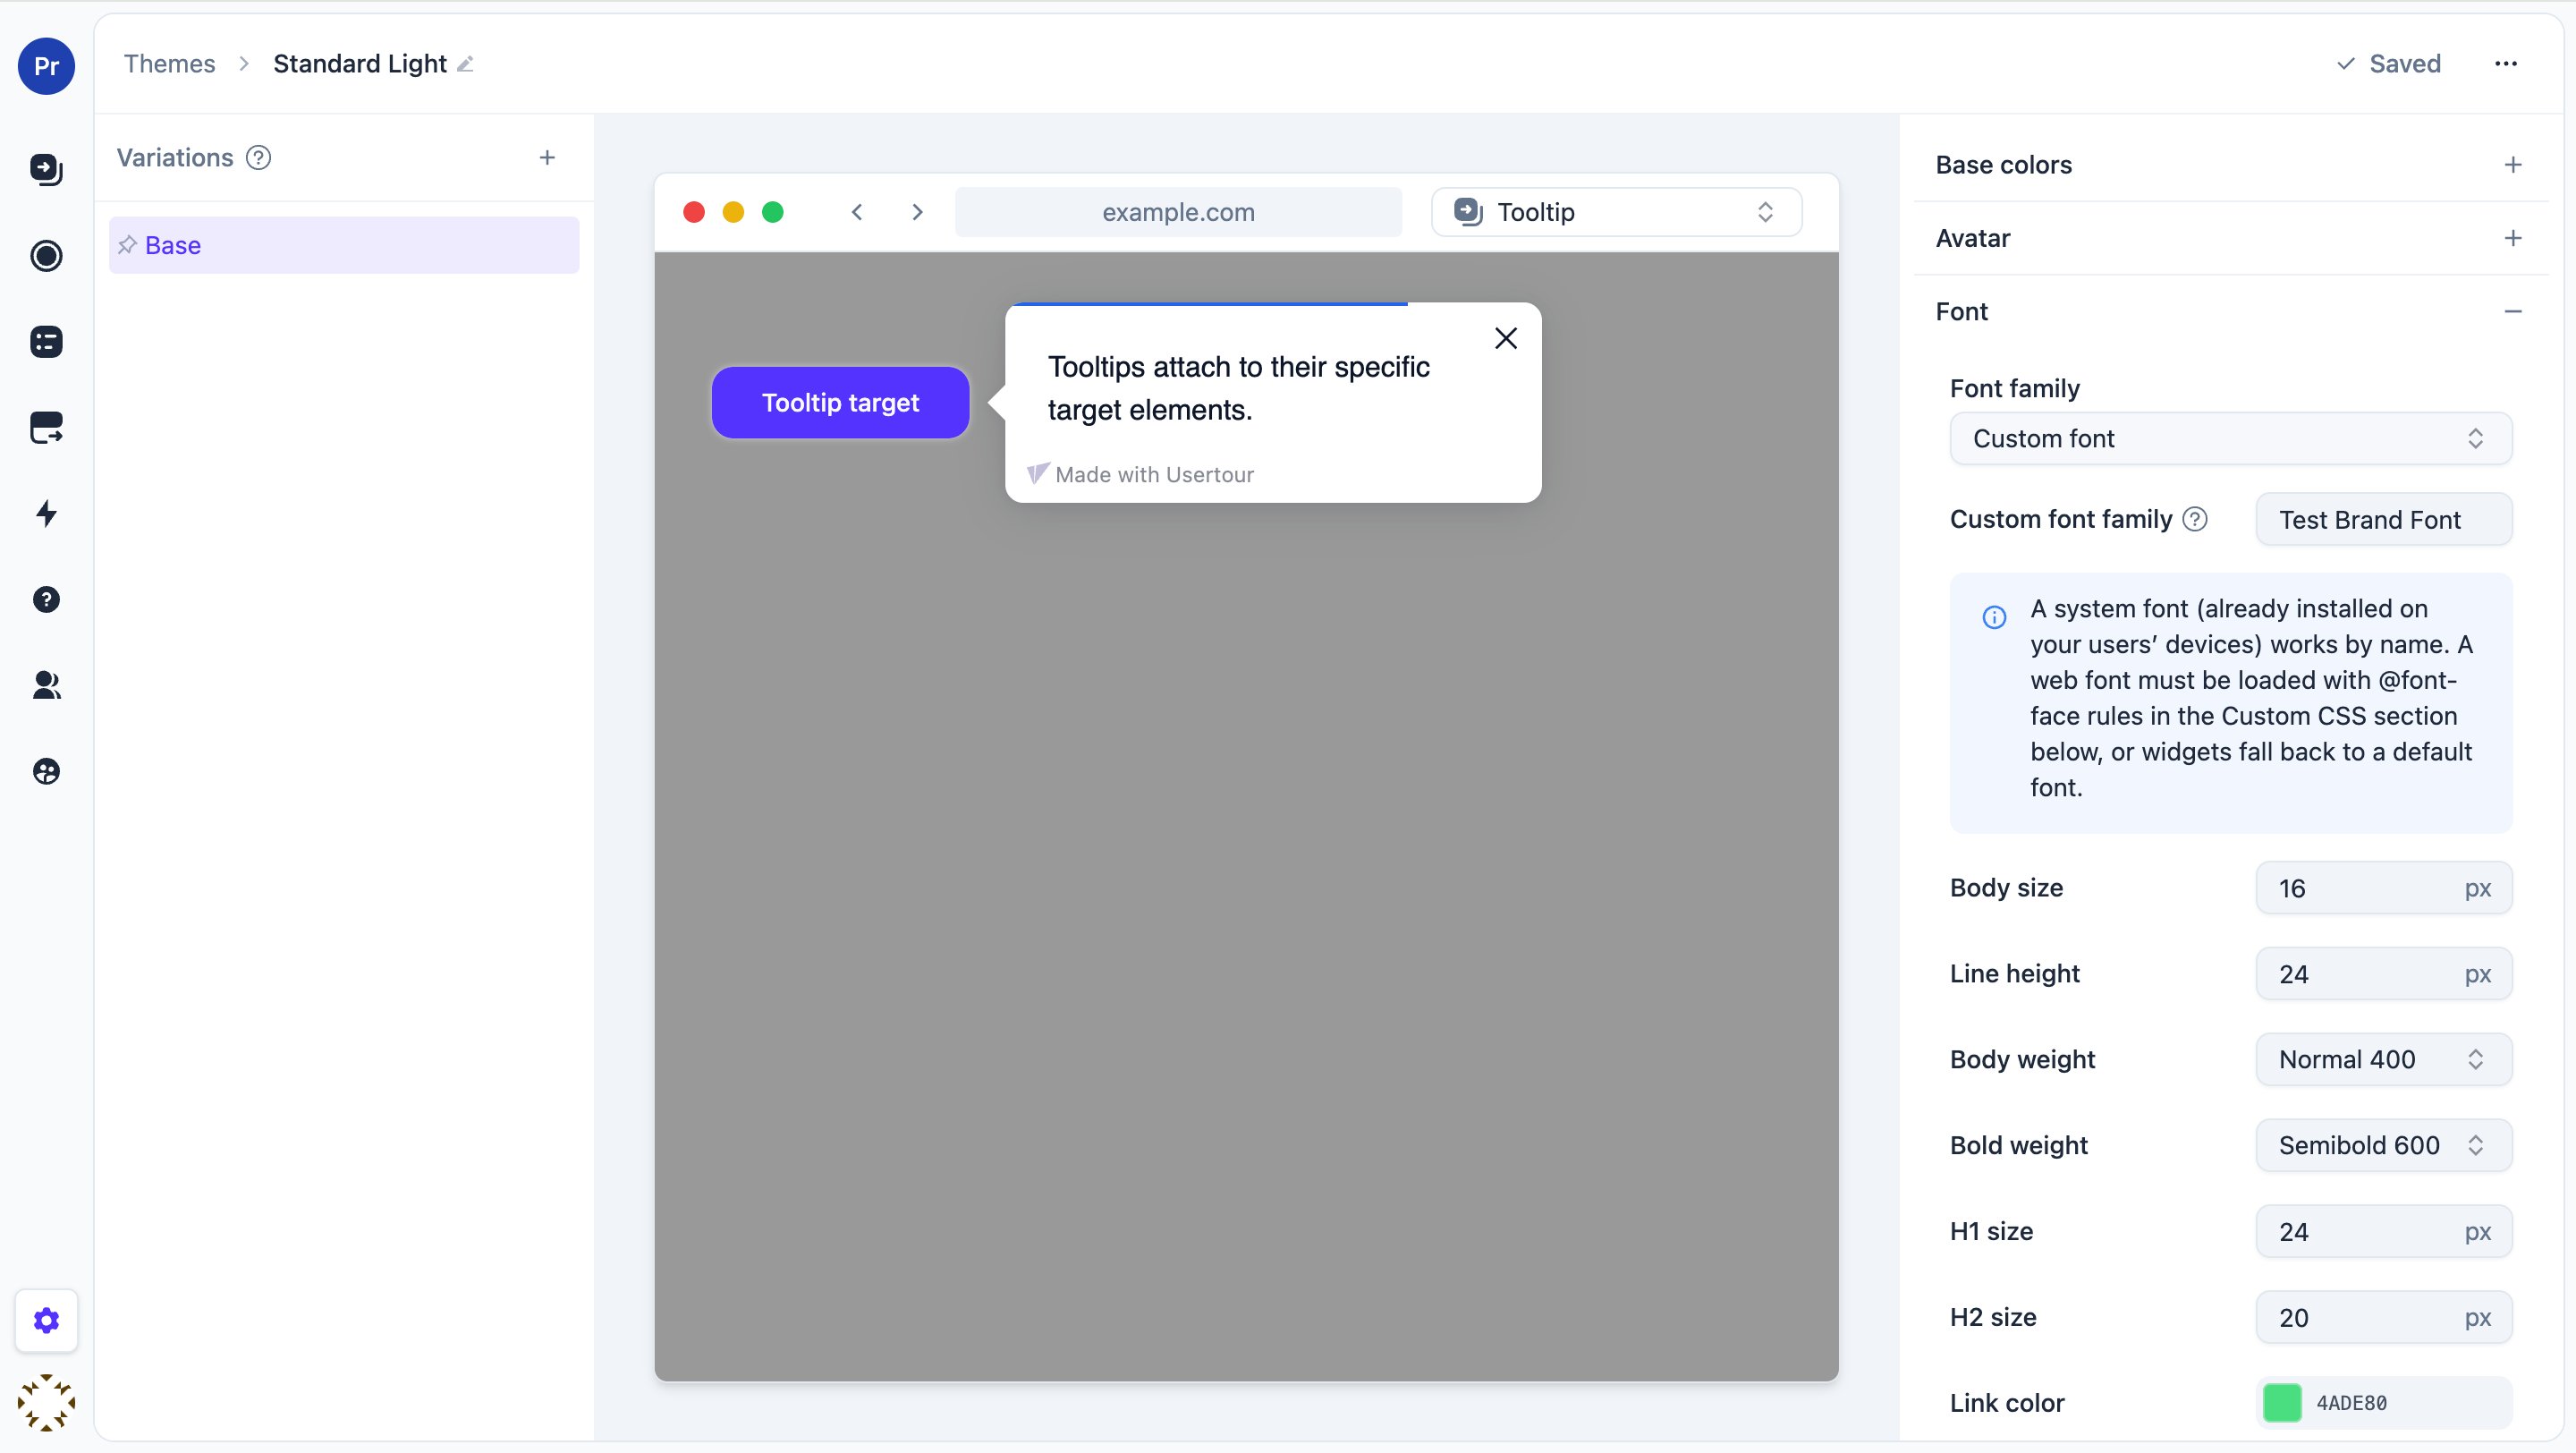Open the Checklists section in the sidebar
The height and width of the screenshot is (1453, 2576).
tap(46, 341)
